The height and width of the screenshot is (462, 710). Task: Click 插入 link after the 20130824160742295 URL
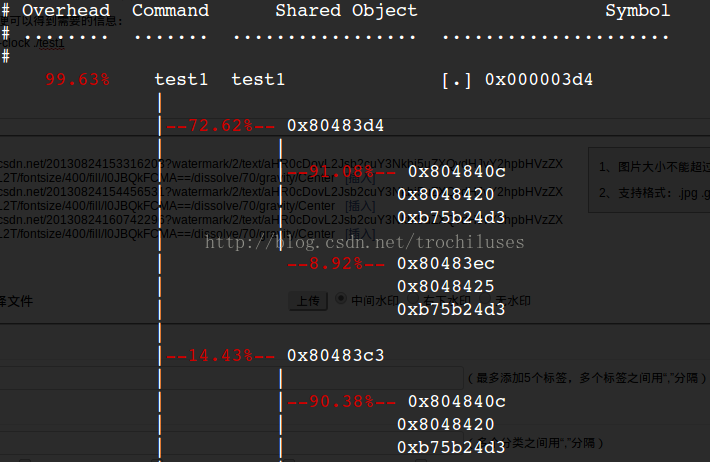point(360,234)
